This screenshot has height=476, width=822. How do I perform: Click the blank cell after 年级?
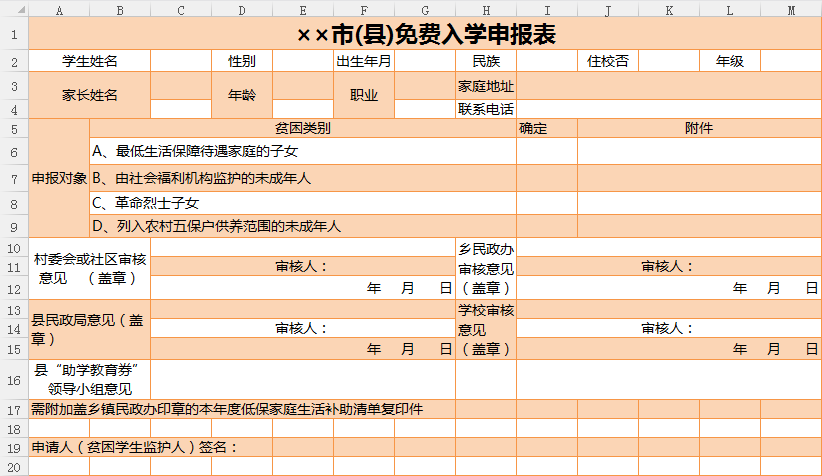tap(790, 61)
